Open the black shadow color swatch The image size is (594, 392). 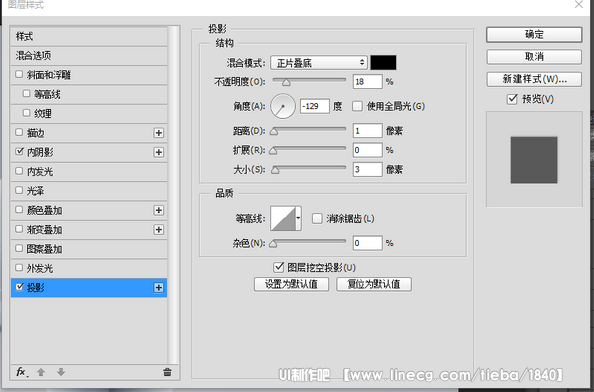(x=383, y=62)
